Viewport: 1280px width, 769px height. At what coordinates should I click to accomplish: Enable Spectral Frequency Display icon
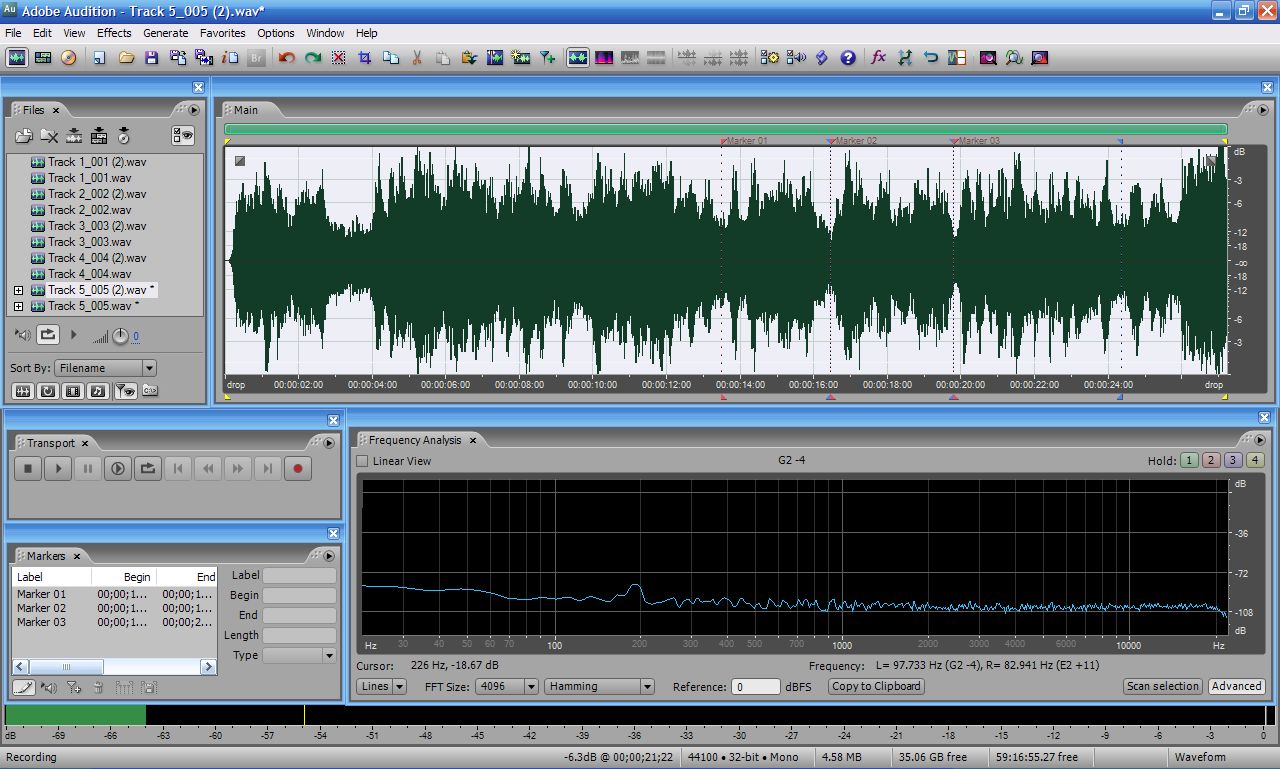[x=604, y=58]
